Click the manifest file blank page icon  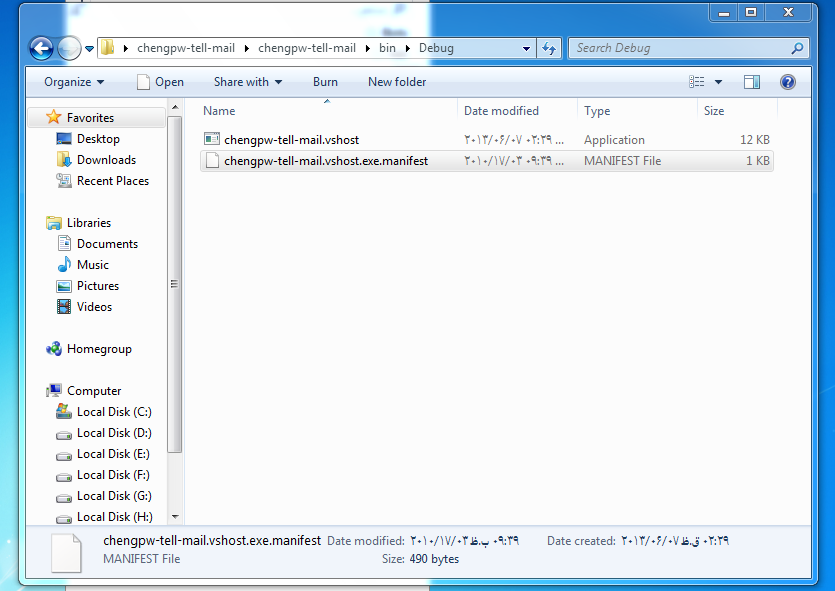click(212, 161)
